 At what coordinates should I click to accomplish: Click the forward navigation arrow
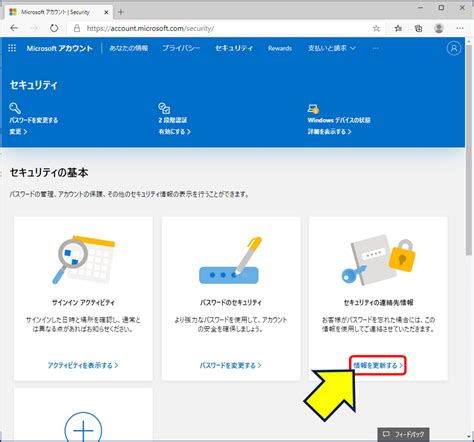[34, 28]
